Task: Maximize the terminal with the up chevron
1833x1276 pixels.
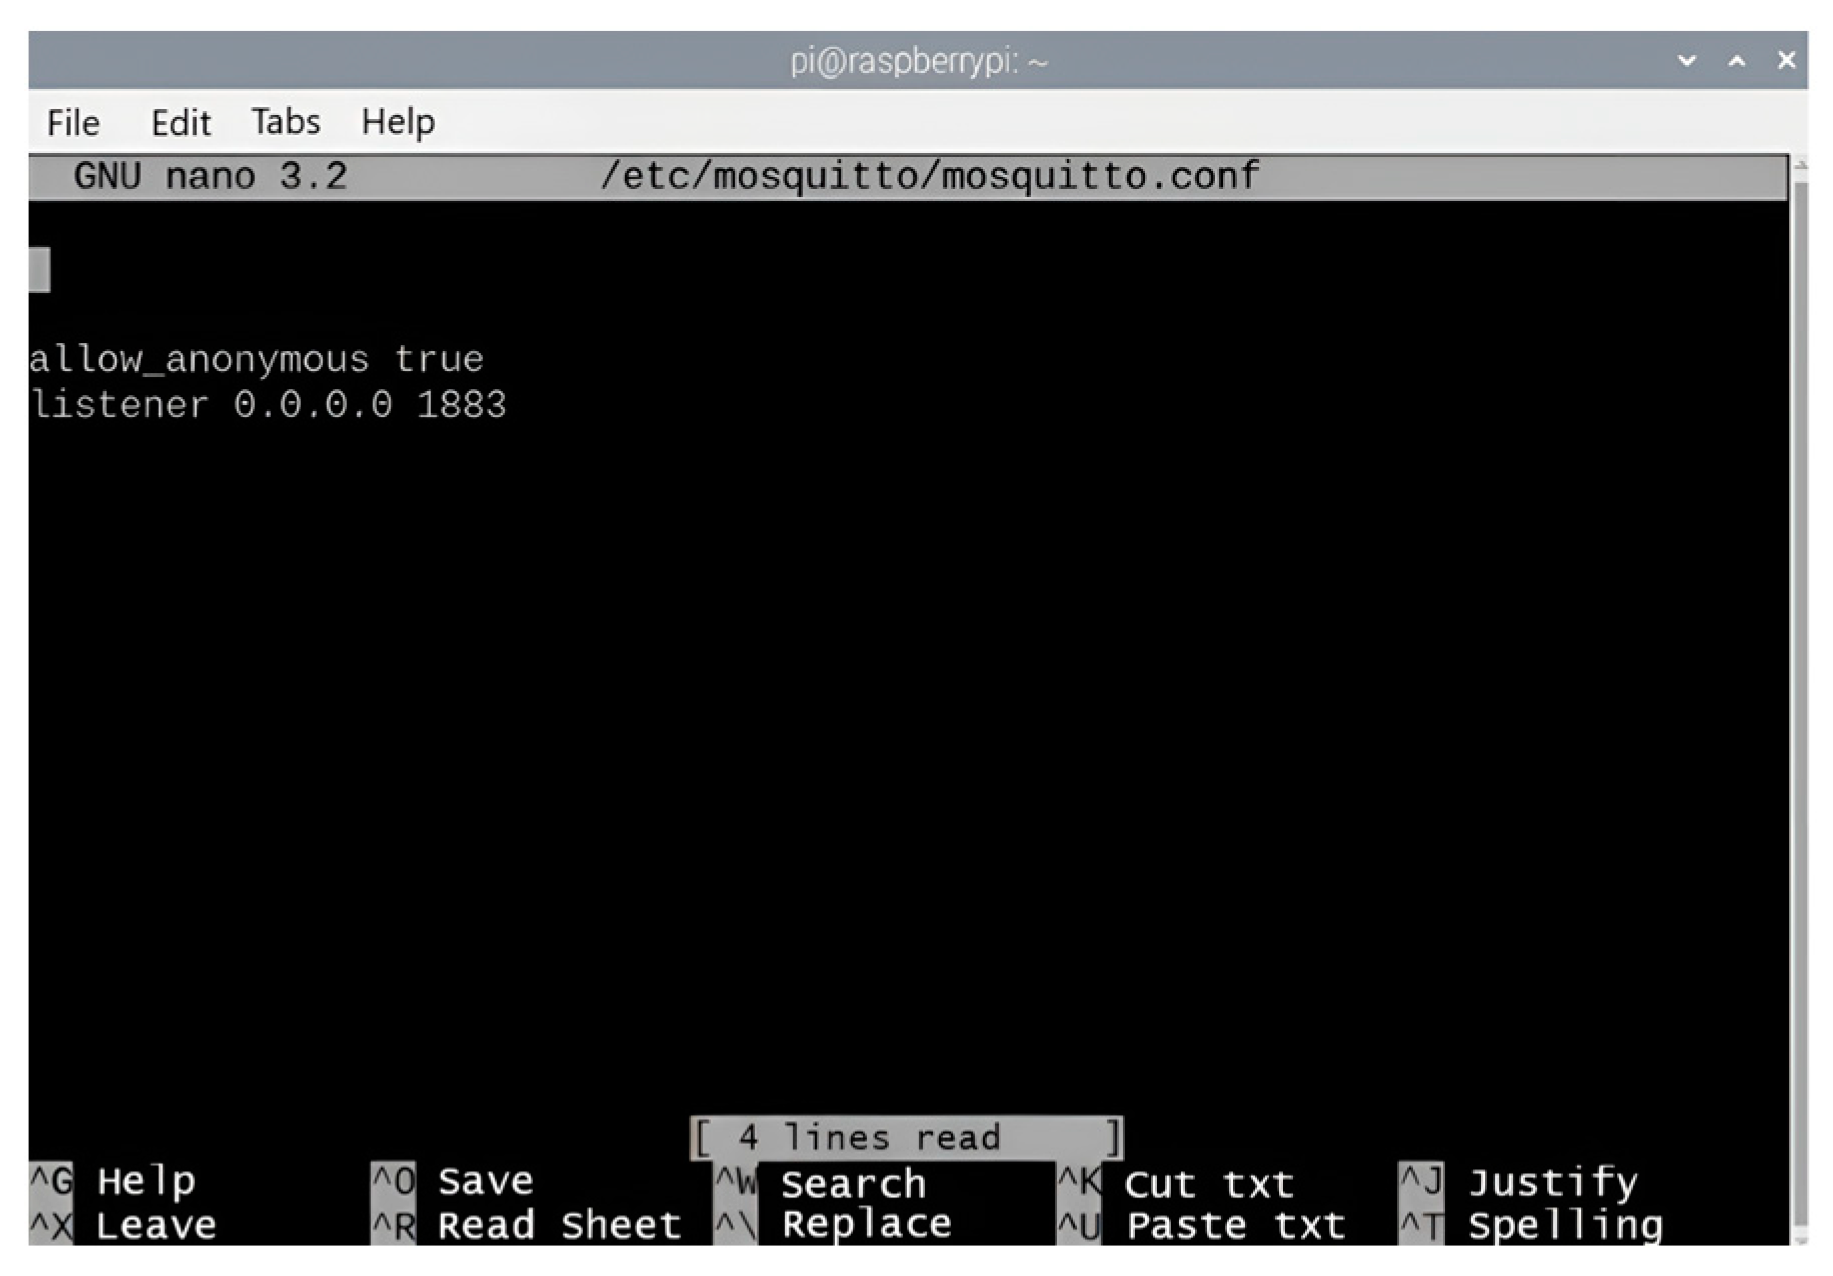Action: [1737, 61]
